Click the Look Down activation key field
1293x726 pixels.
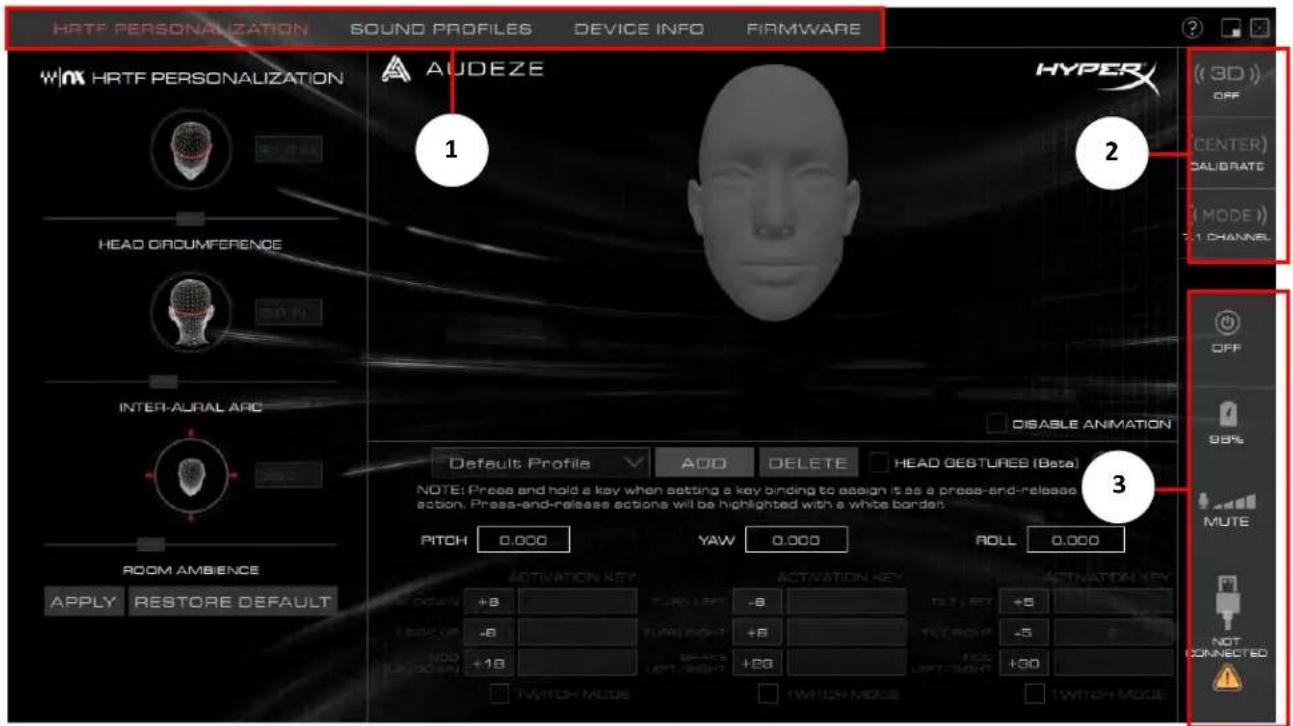[x=577, y=602]
